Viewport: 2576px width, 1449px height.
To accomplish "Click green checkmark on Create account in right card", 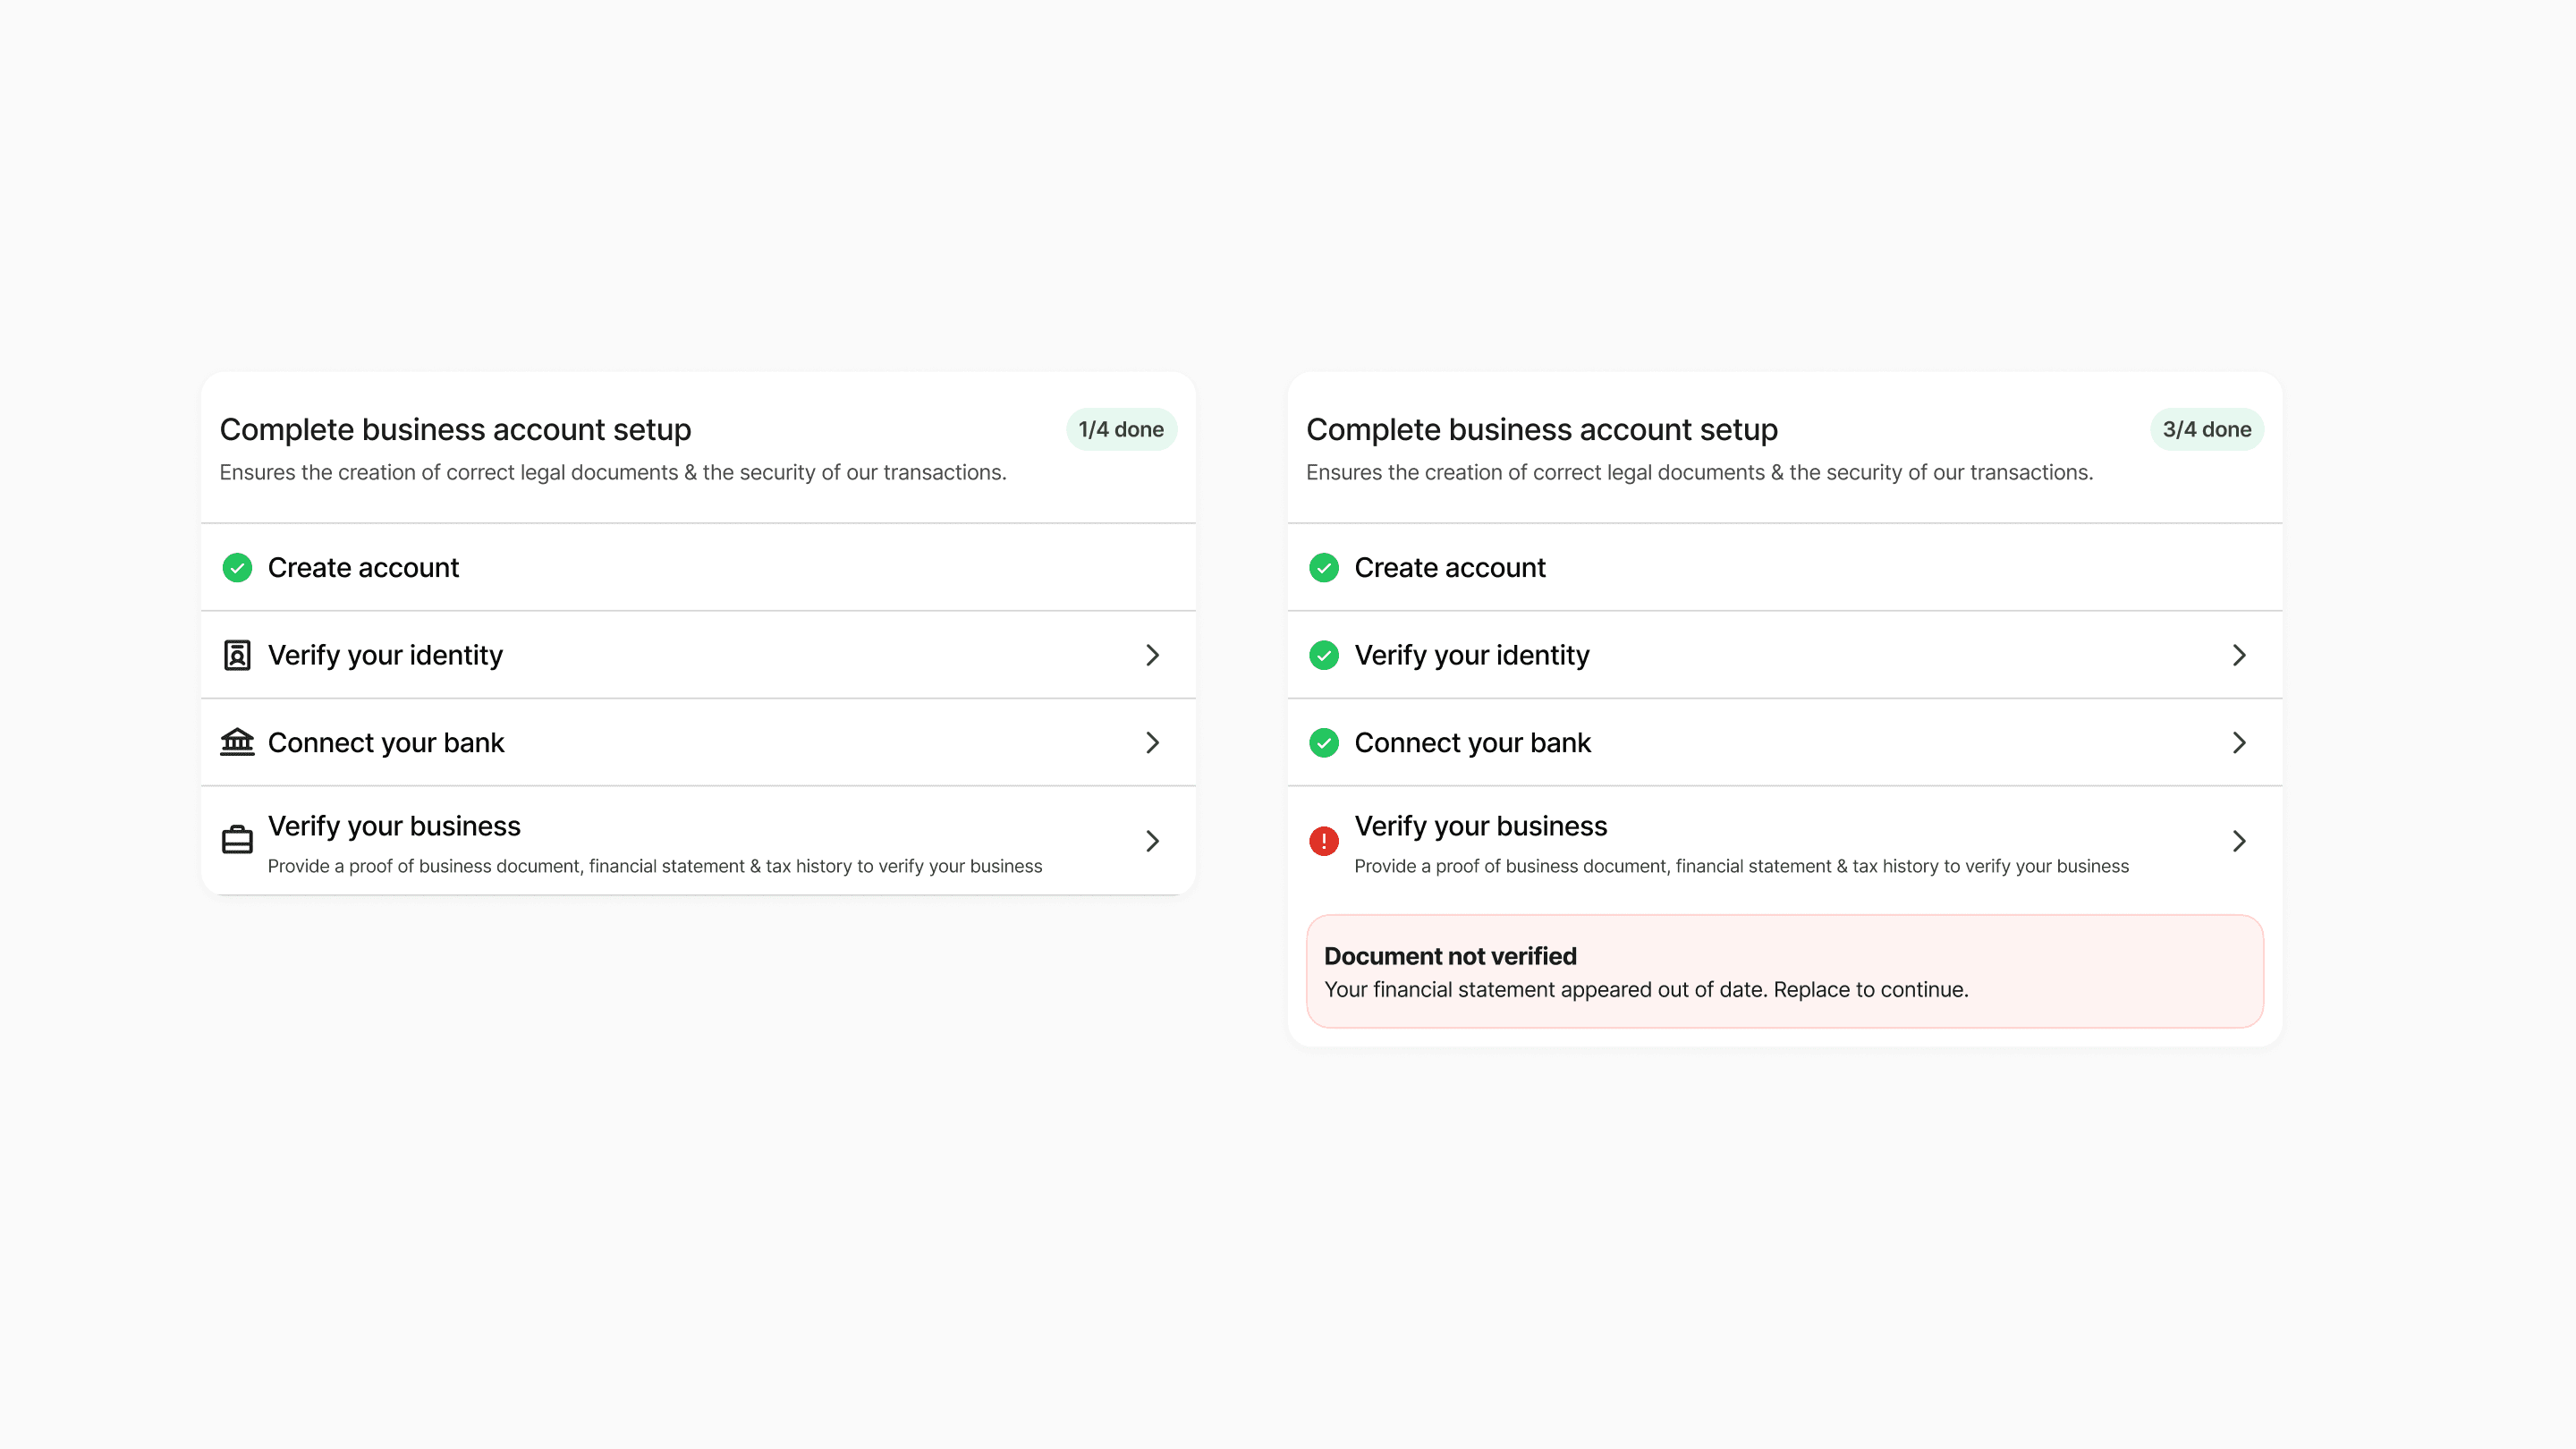I will [x=1323, y=568].
